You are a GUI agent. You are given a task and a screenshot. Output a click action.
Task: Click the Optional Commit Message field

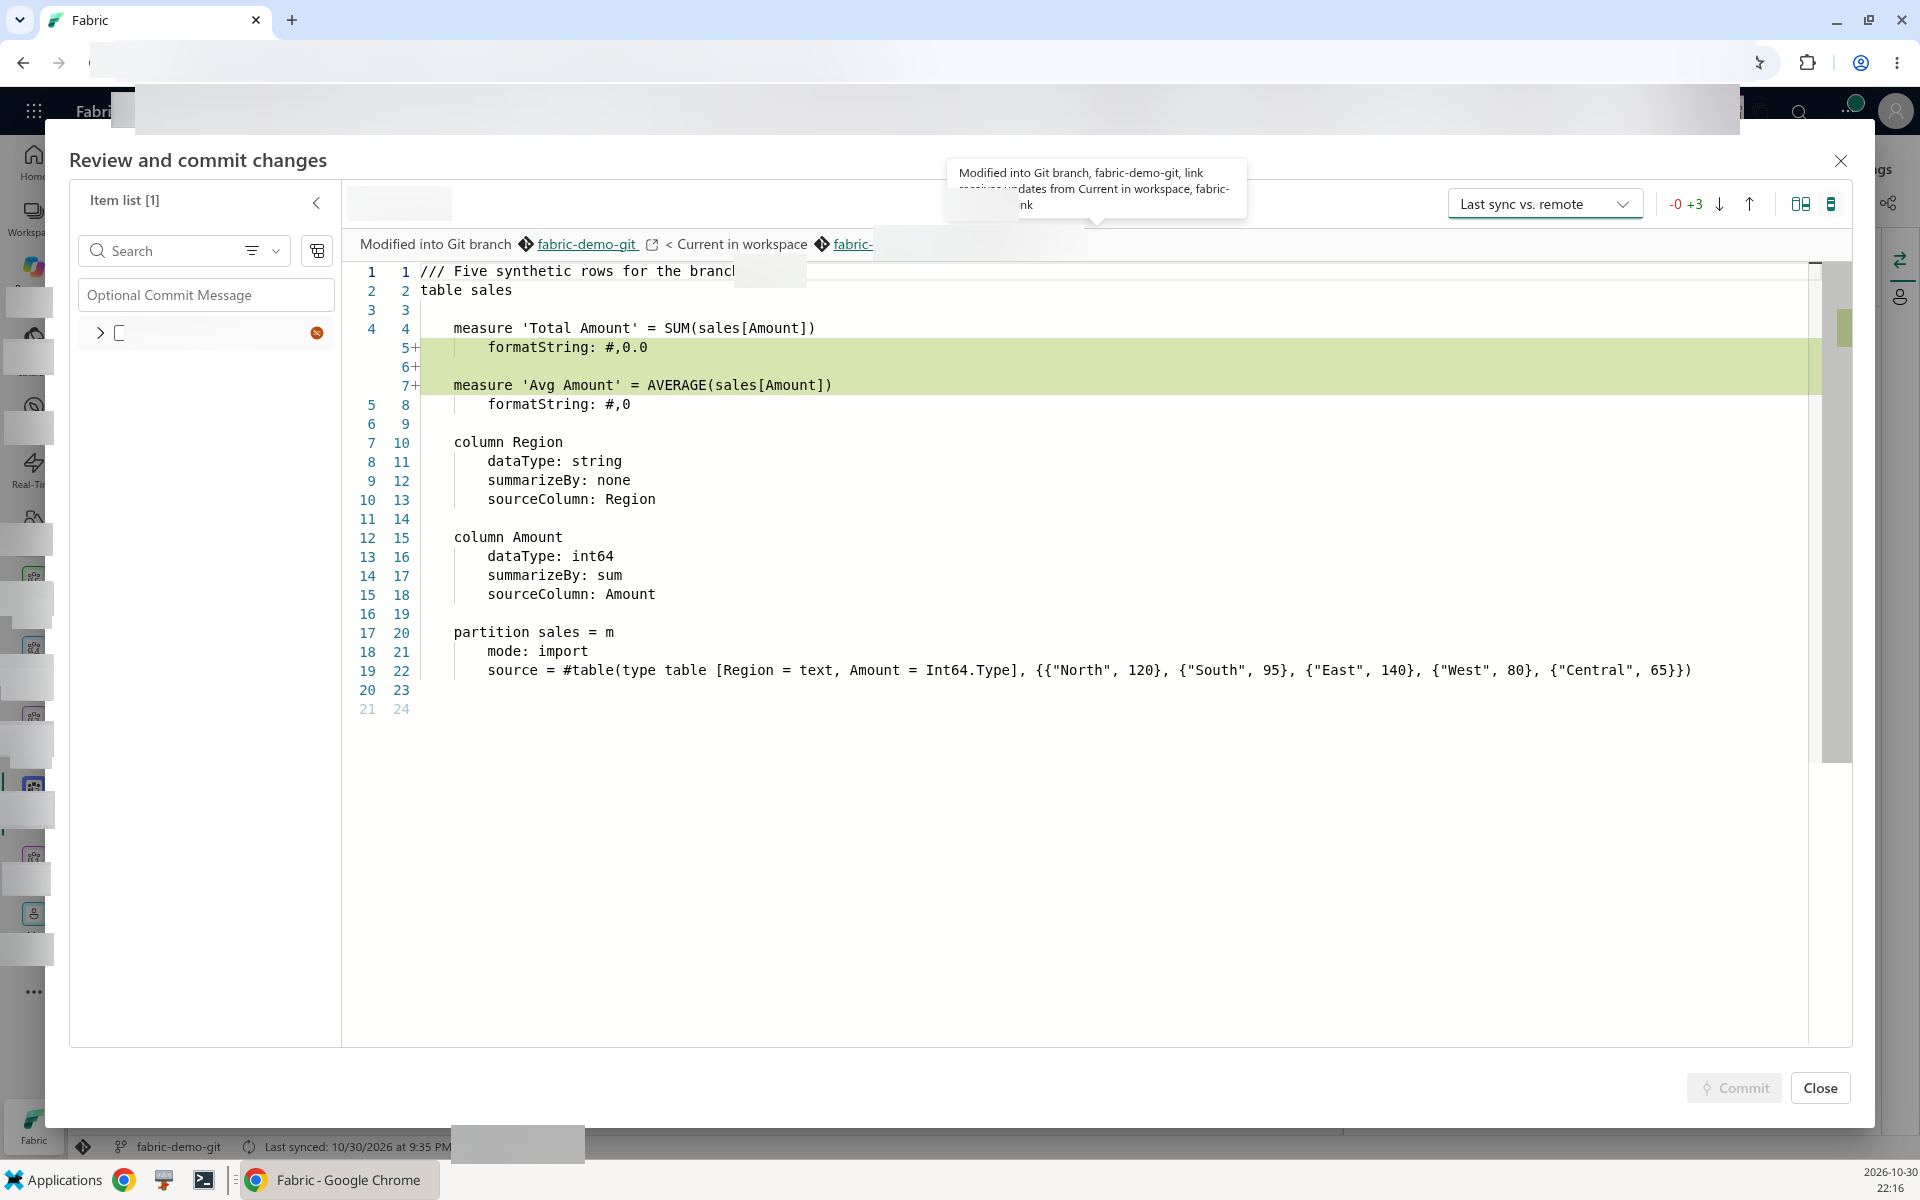tap(206, 295)
